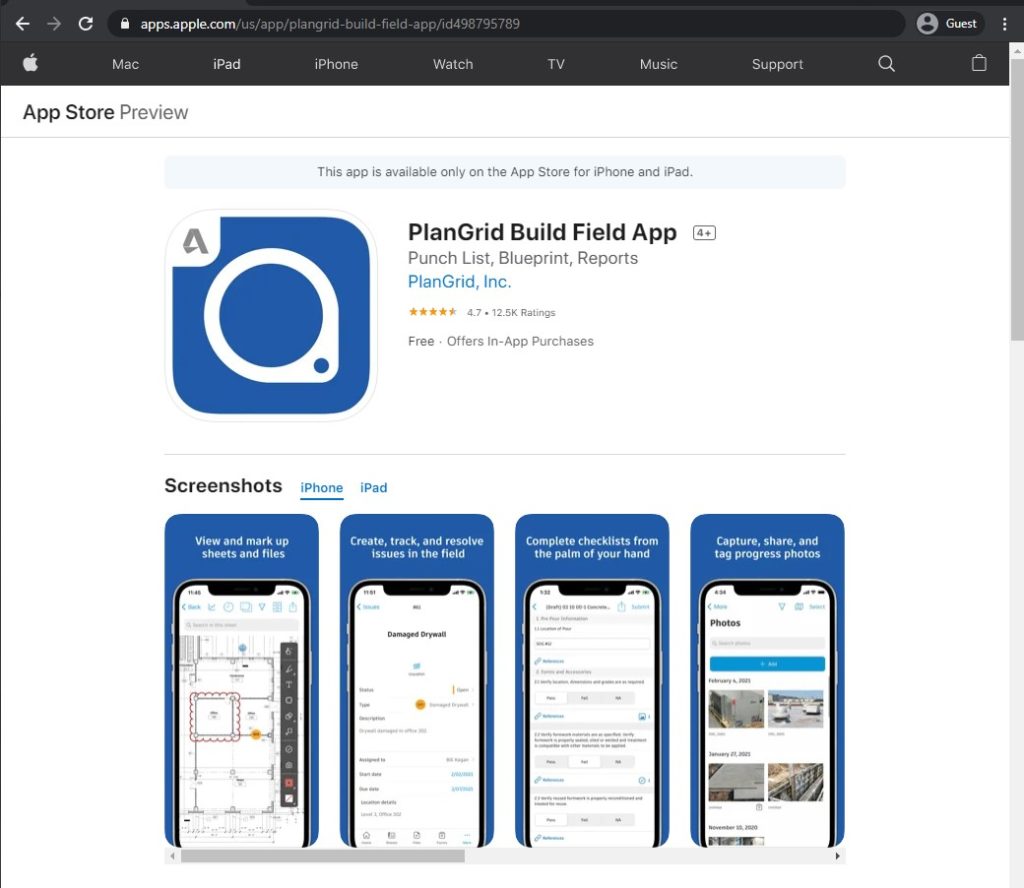1024x888 pixels.
Task: Open the Apple site search
Action: coord(886,63)
